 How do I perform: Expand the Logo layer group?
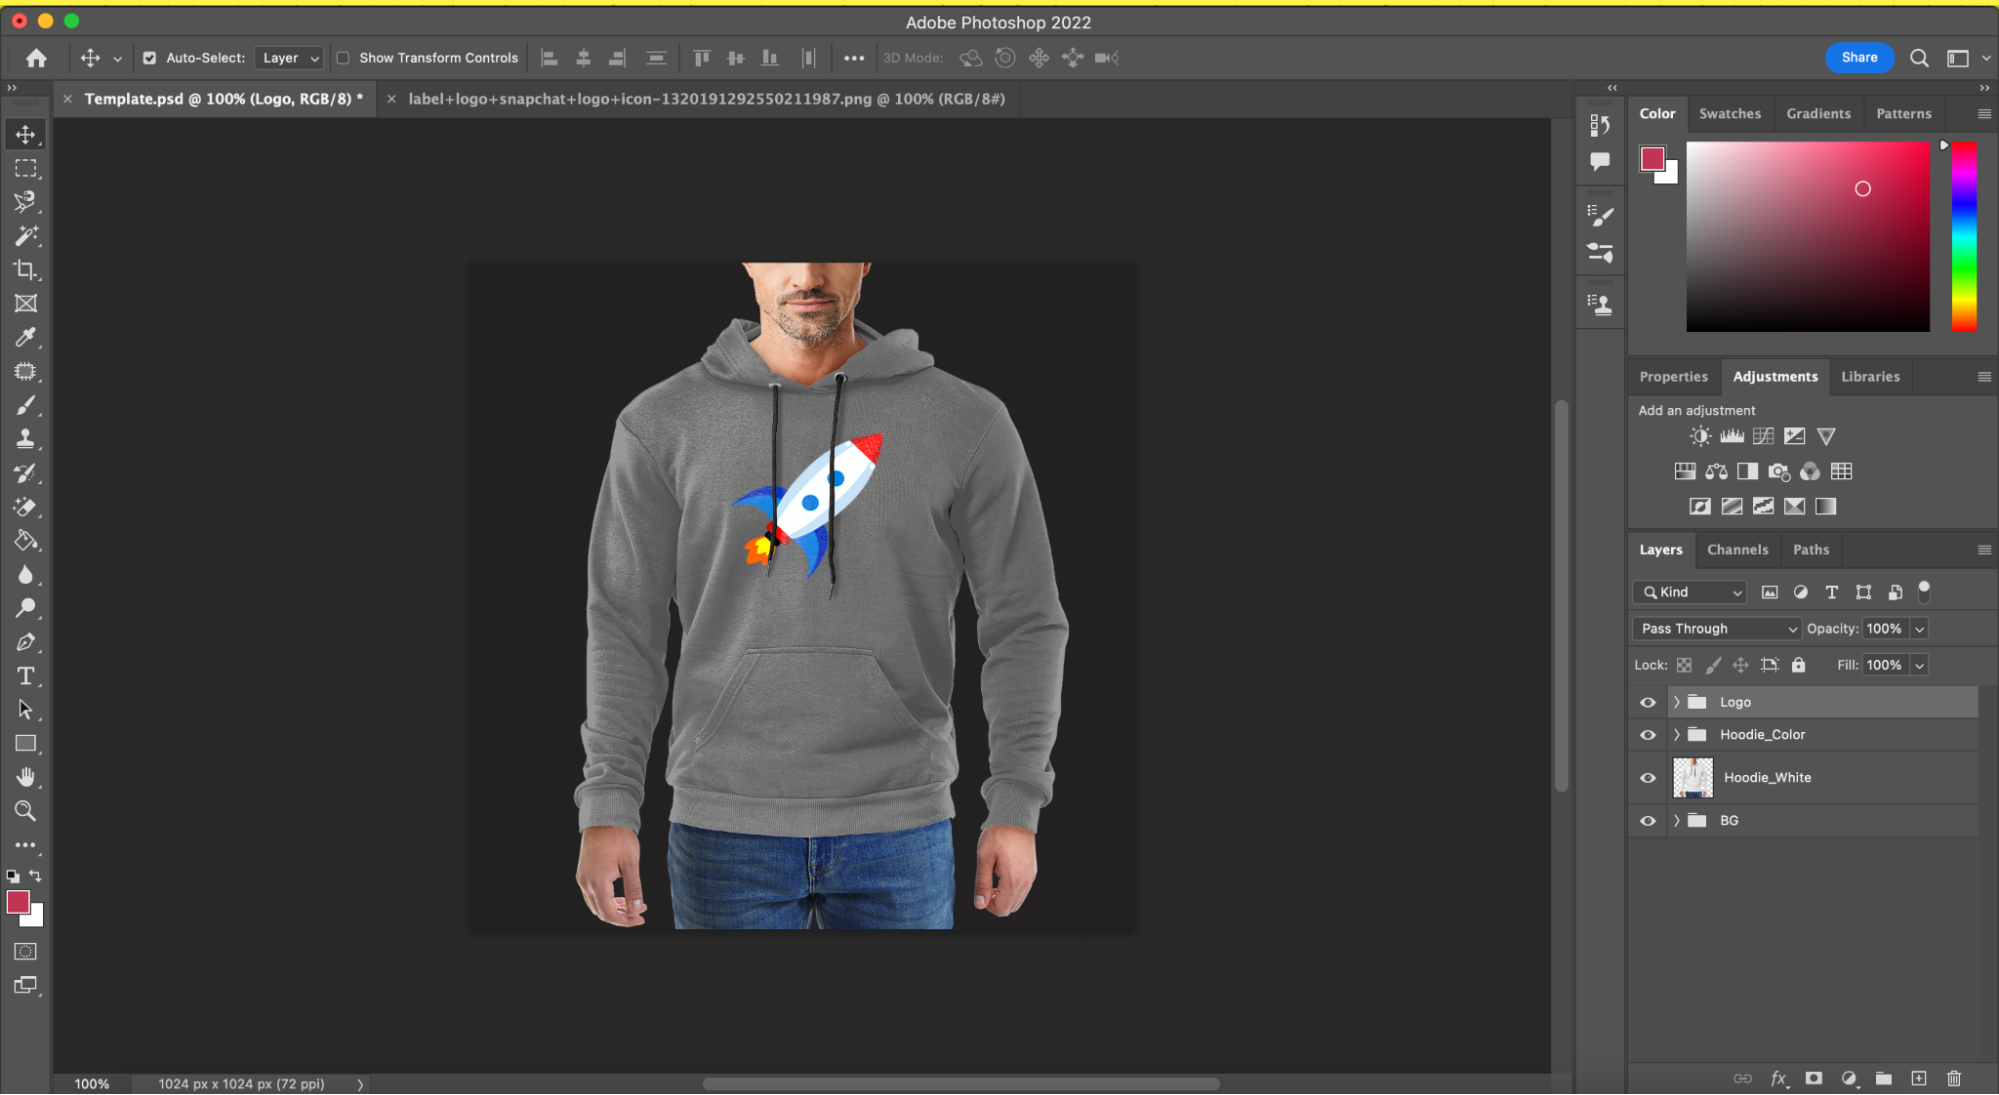pos(1677,702)
